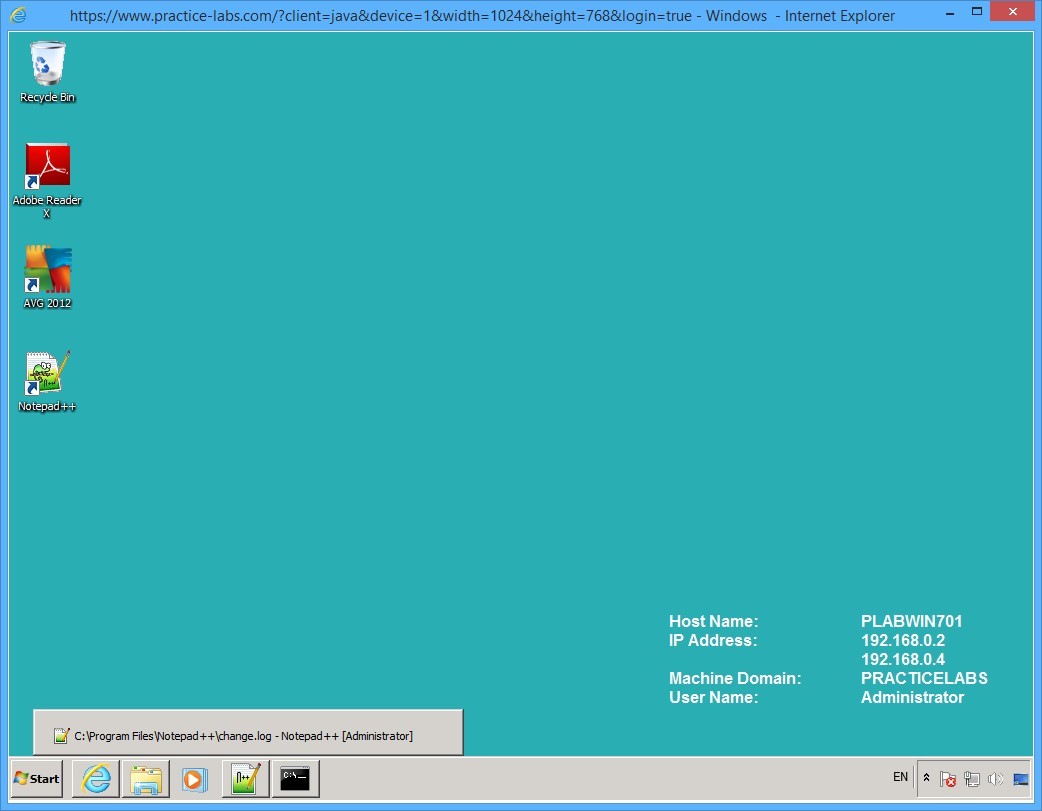Launch Windows Media Player from the taskbar

(195, 778)
